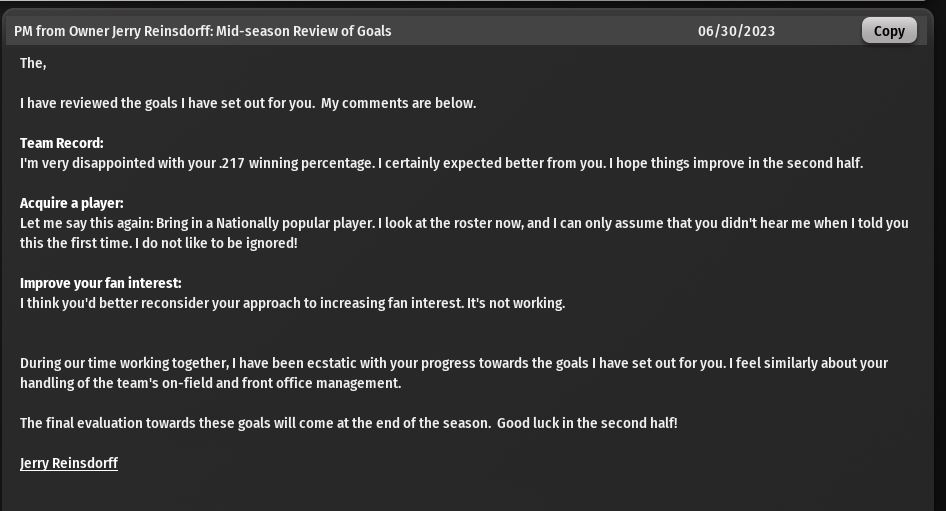Click the Copy button
946x511 pixels.
[889, 31]
